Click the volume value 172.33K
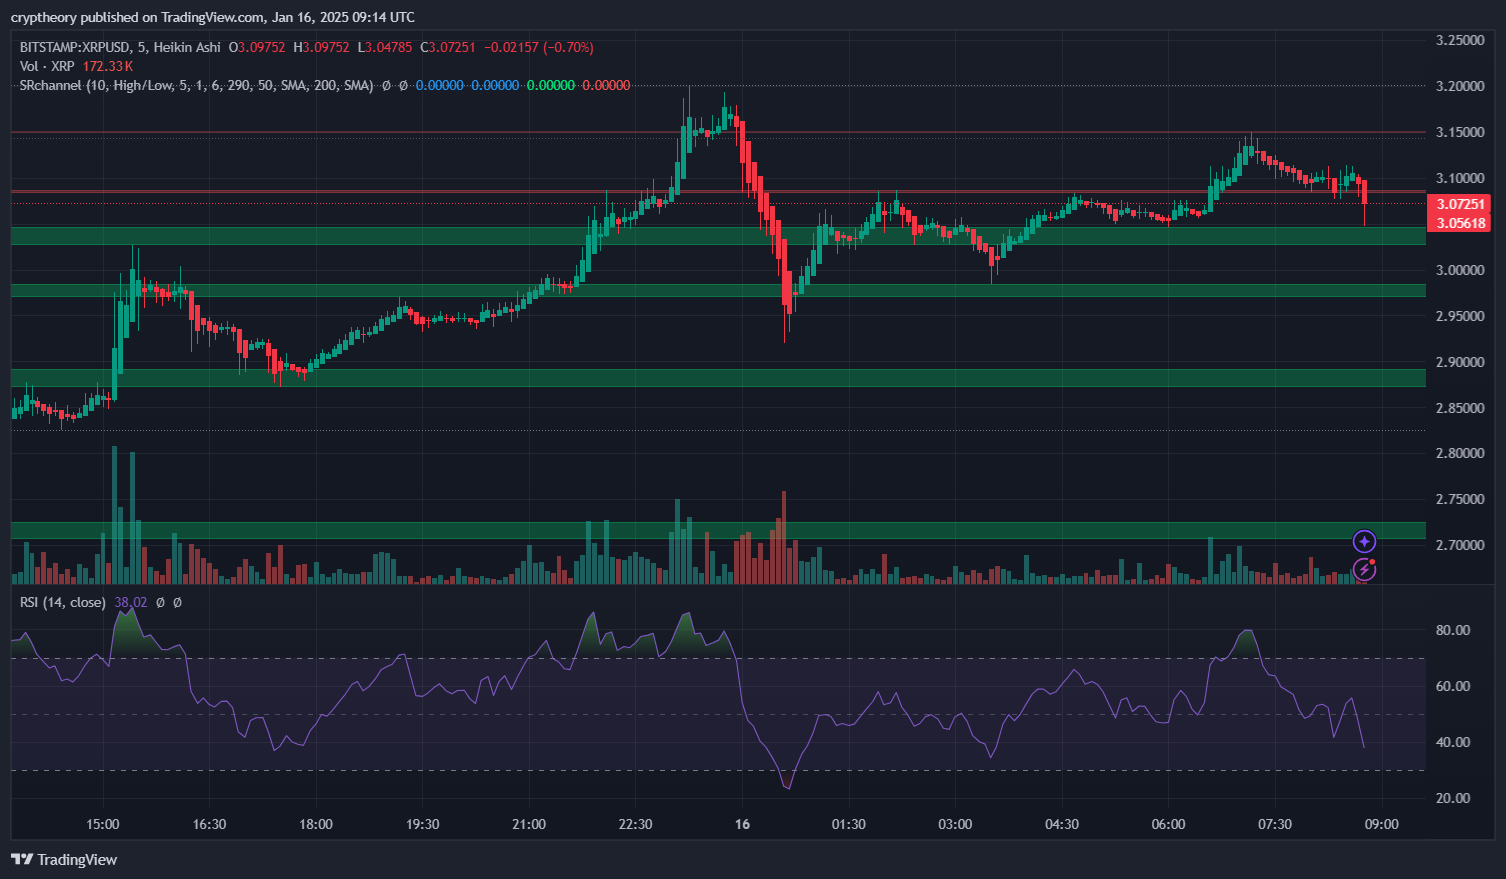 tap(108, 66)
